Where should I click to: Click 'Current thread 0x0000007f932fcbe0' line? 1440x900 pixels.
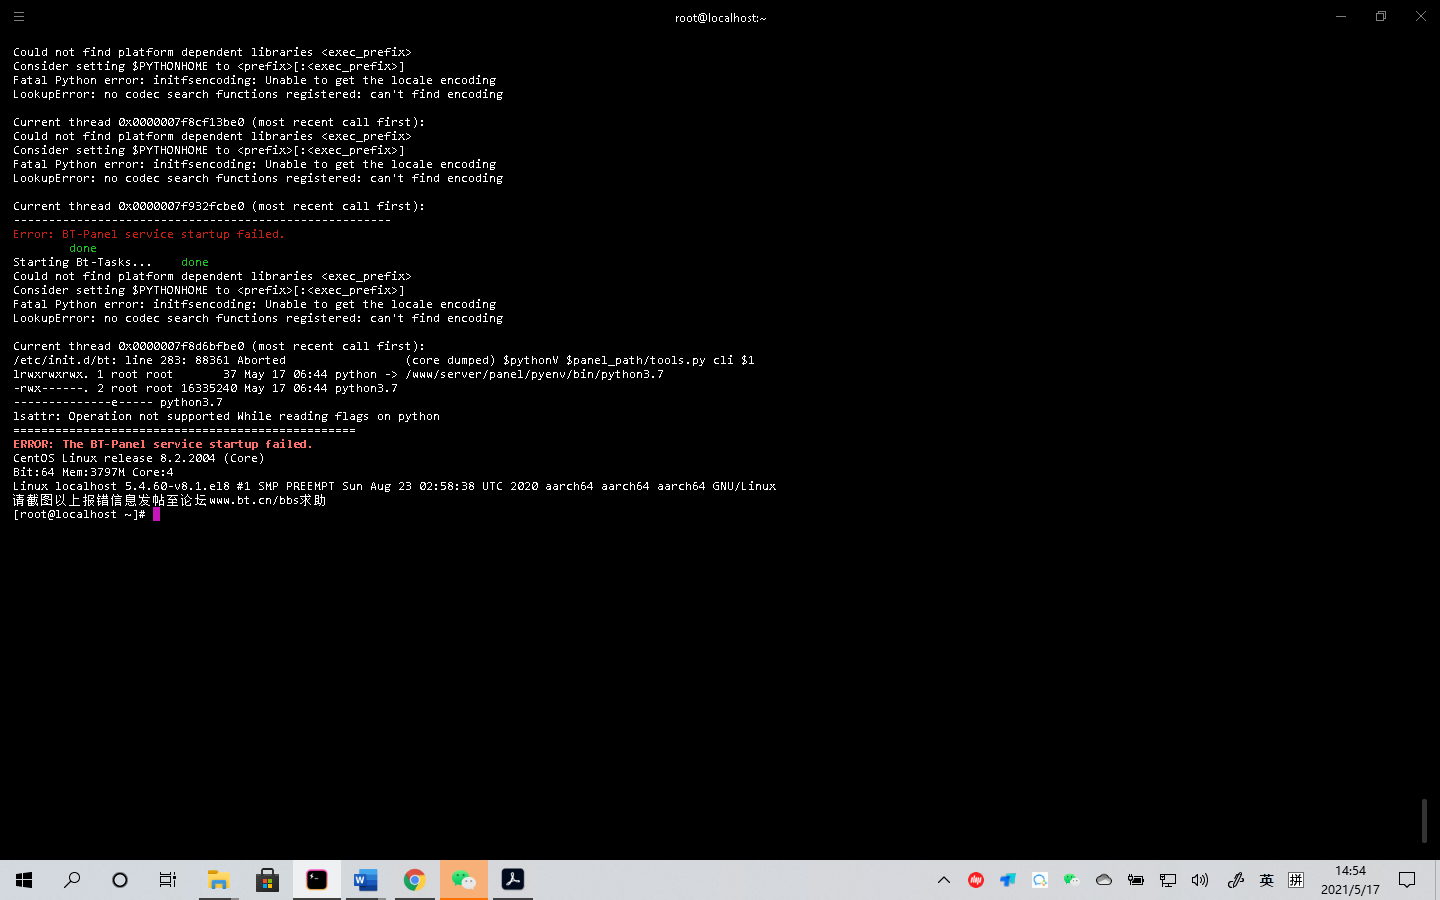coord(219,206)
